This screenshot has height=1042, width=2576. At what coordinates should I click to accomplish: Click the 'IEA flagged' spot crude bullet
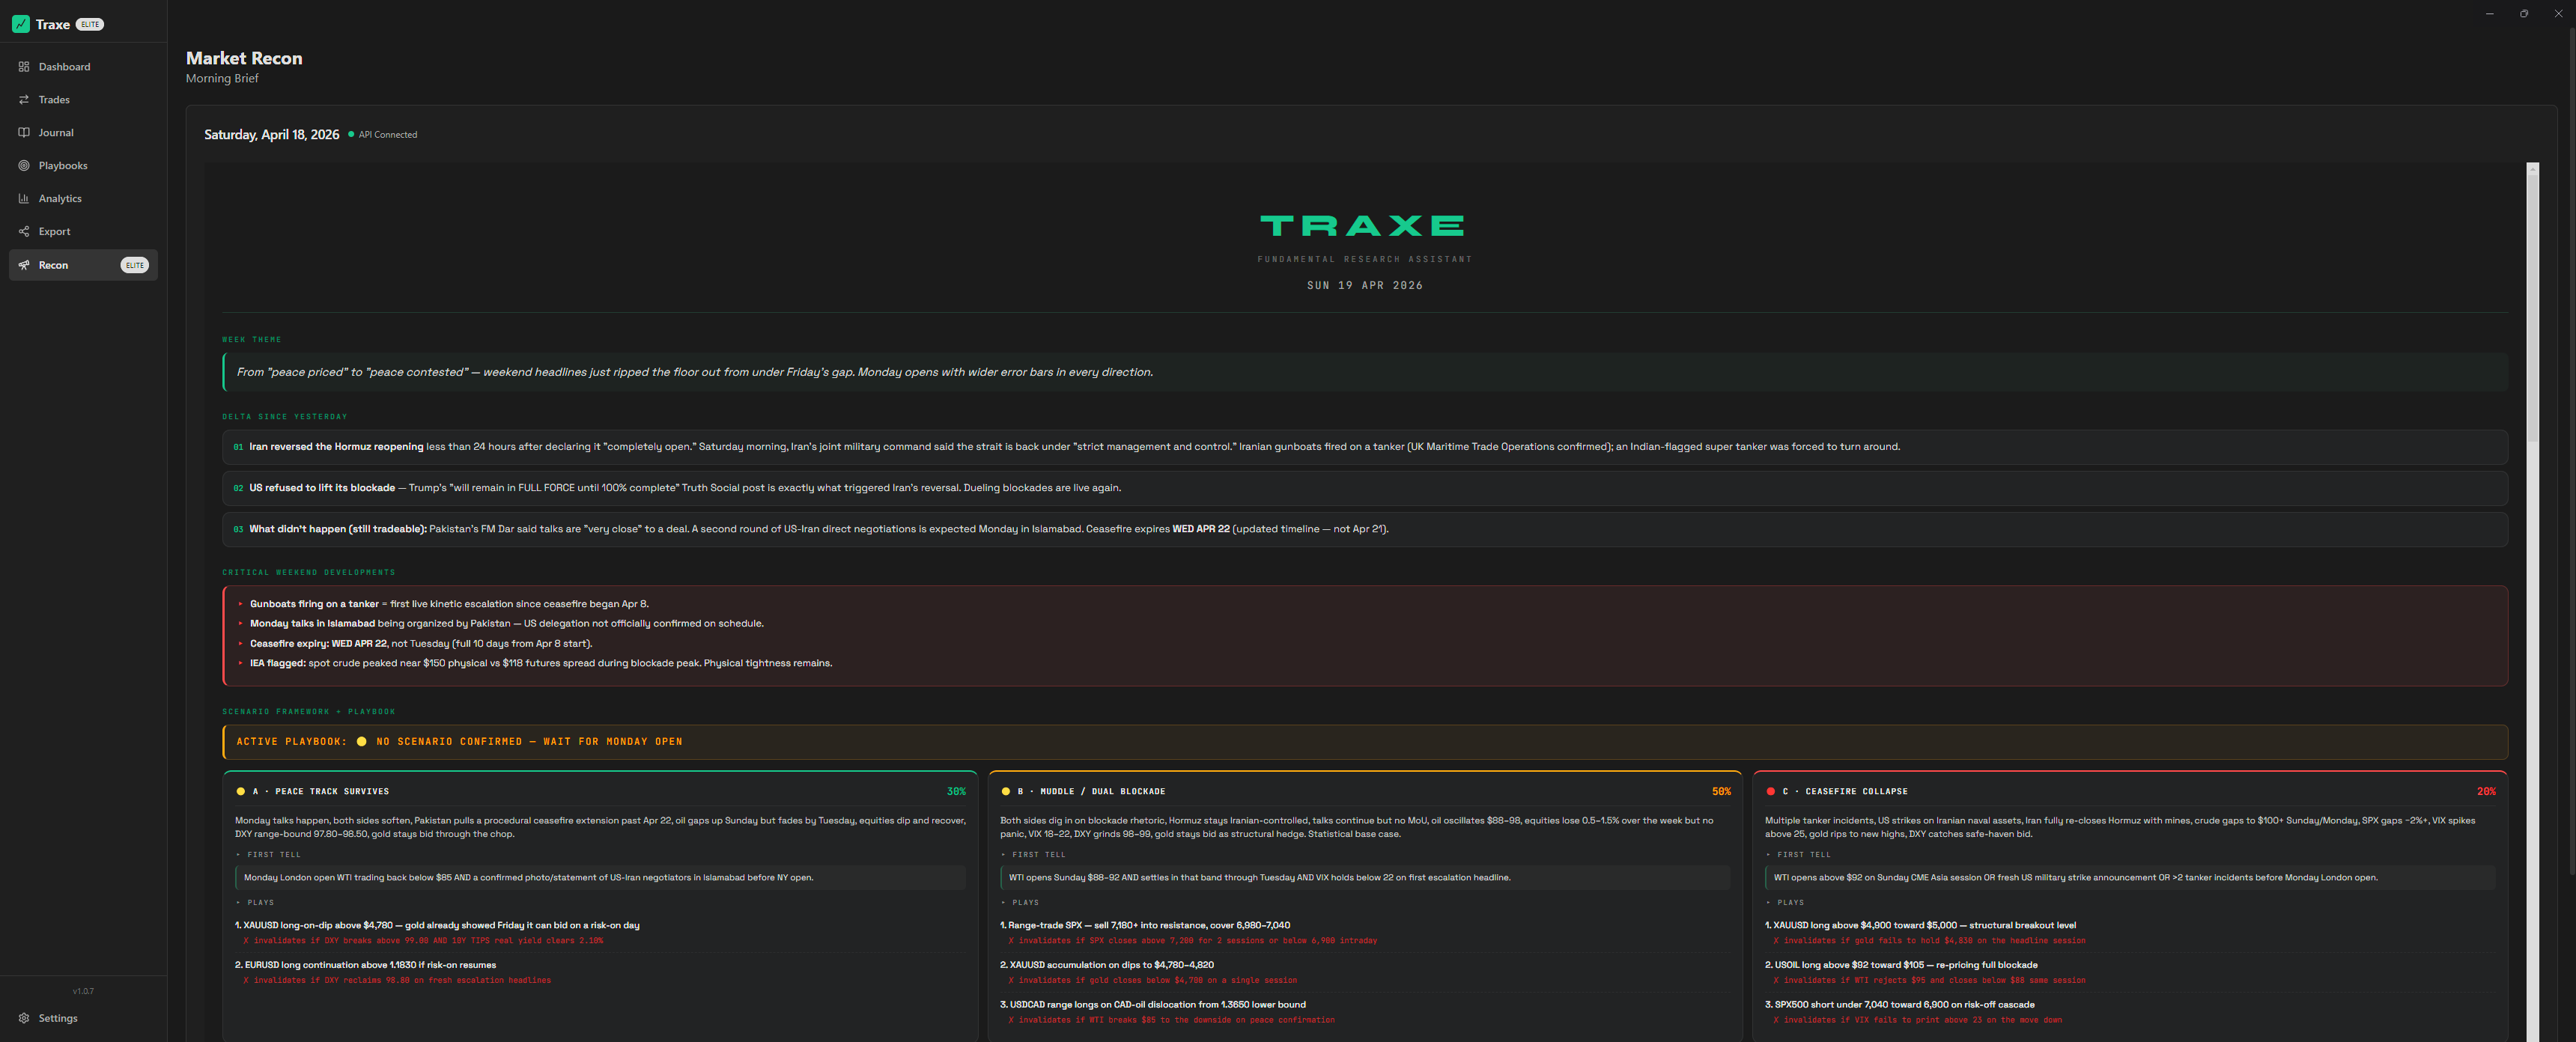click(541, 664)
